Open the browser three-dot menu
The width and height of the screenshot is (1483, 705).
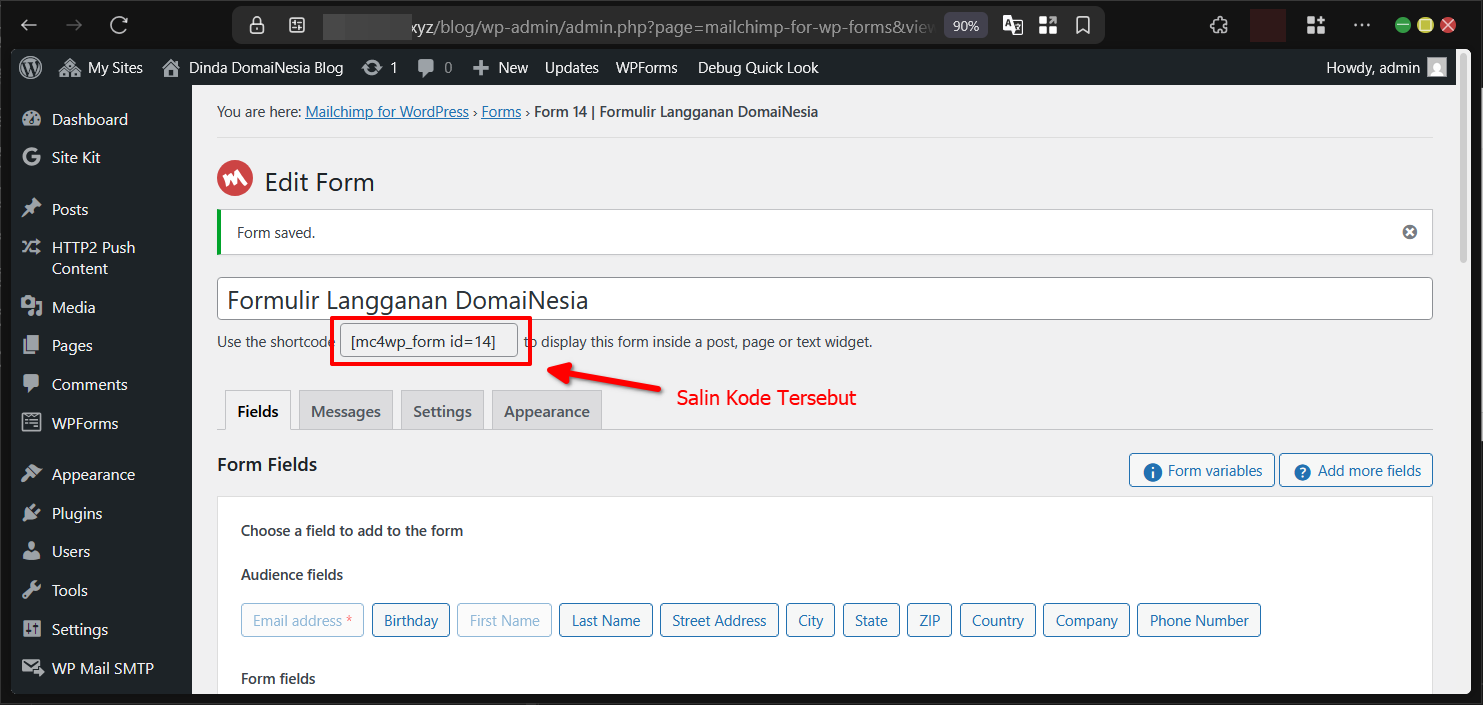pos(1362,24)
